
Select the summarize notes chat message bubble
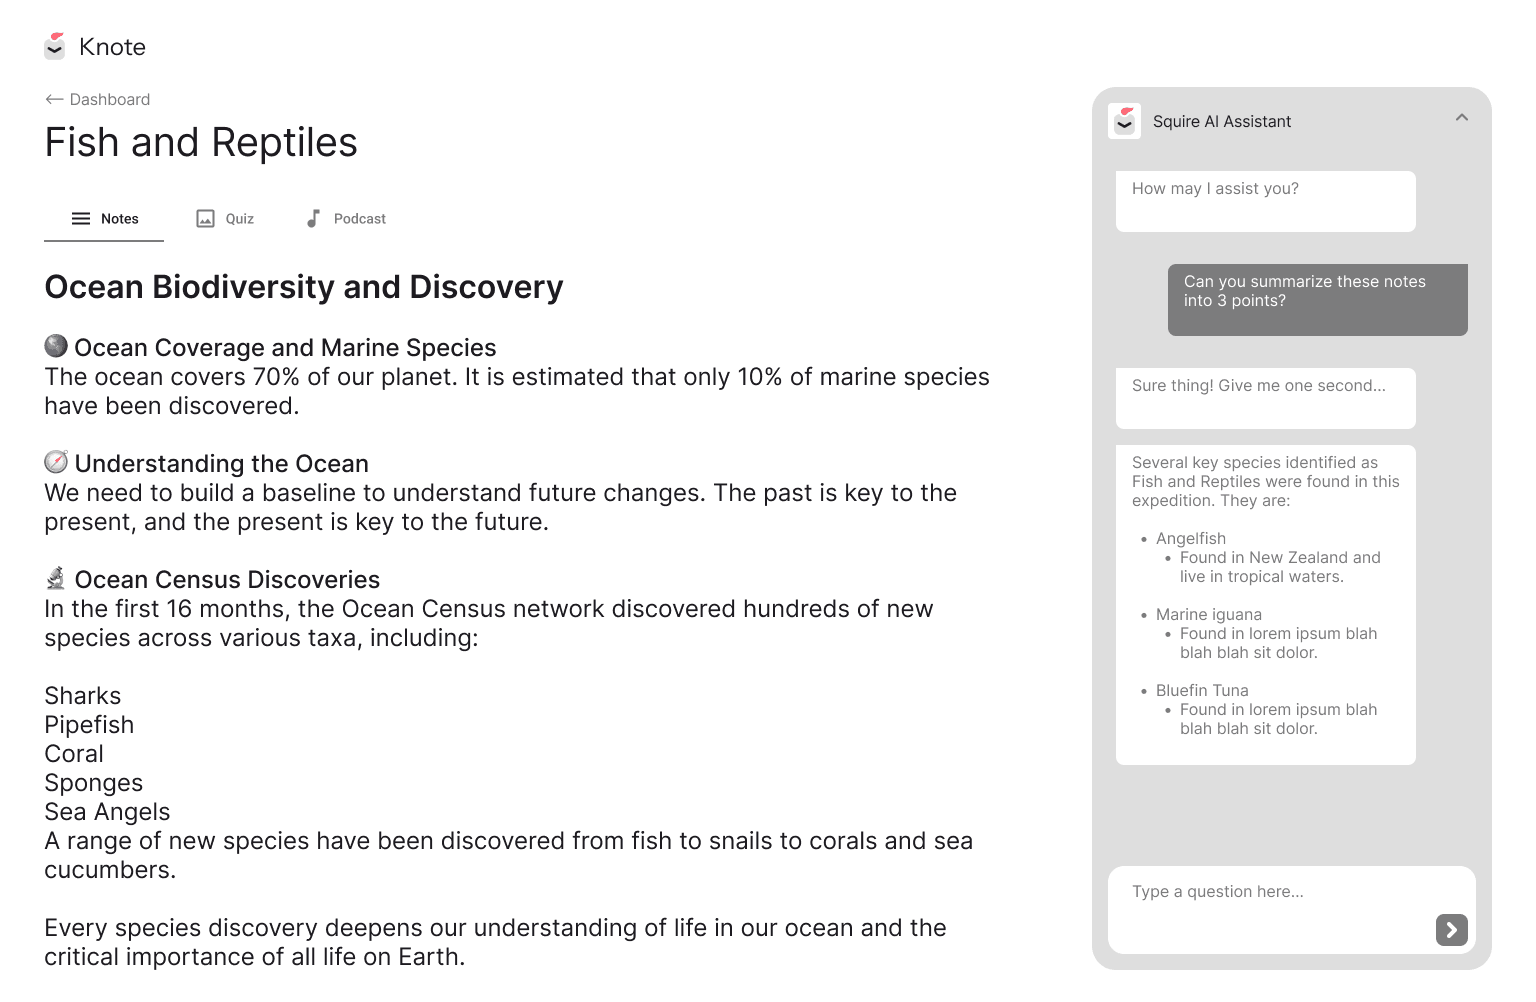(x=1317, y=299)
